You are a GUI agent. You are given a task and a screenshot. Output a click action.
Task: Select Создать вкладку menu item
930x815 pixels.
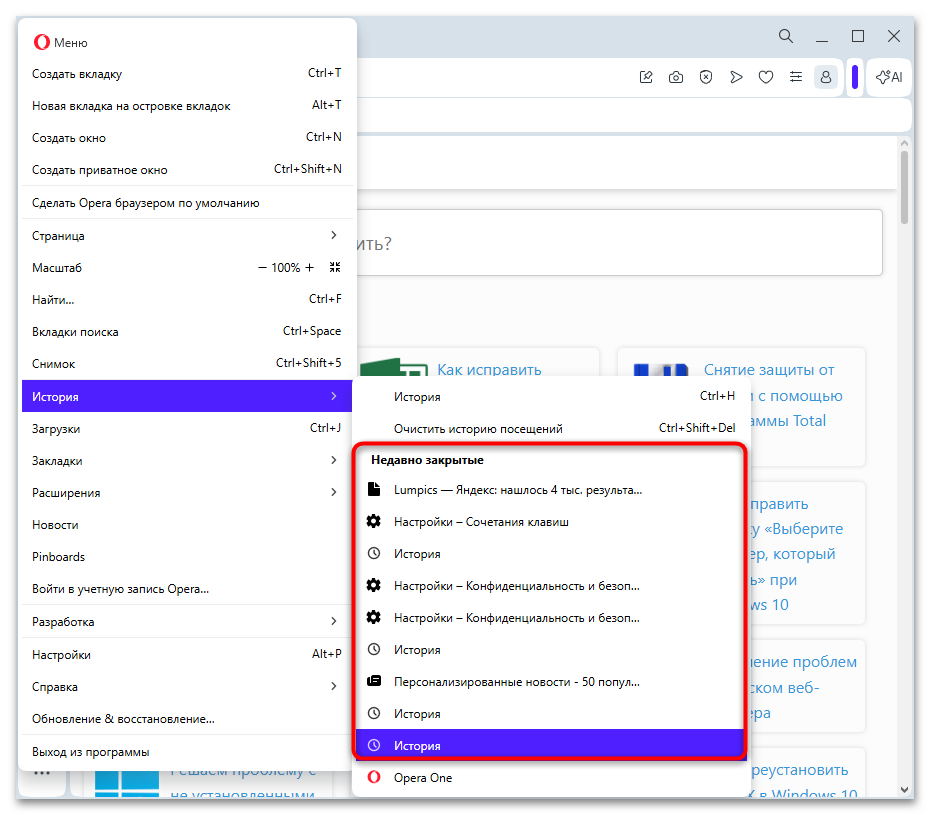coord(187,74)
